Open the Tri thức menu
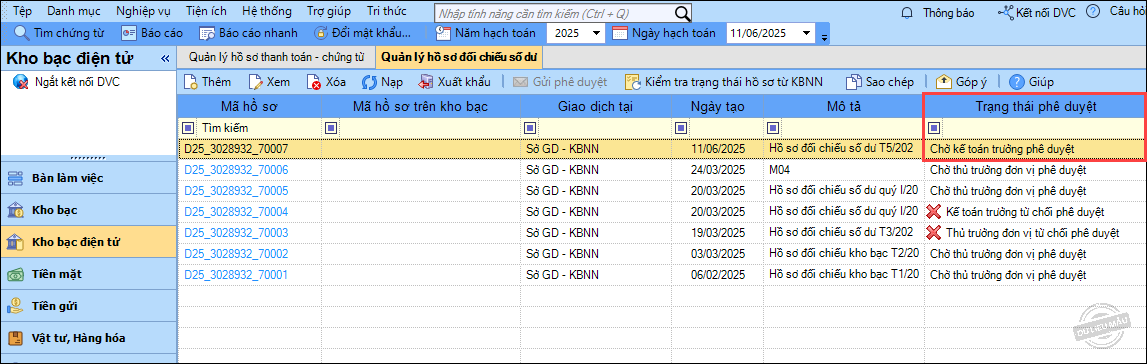 point(387,11)
